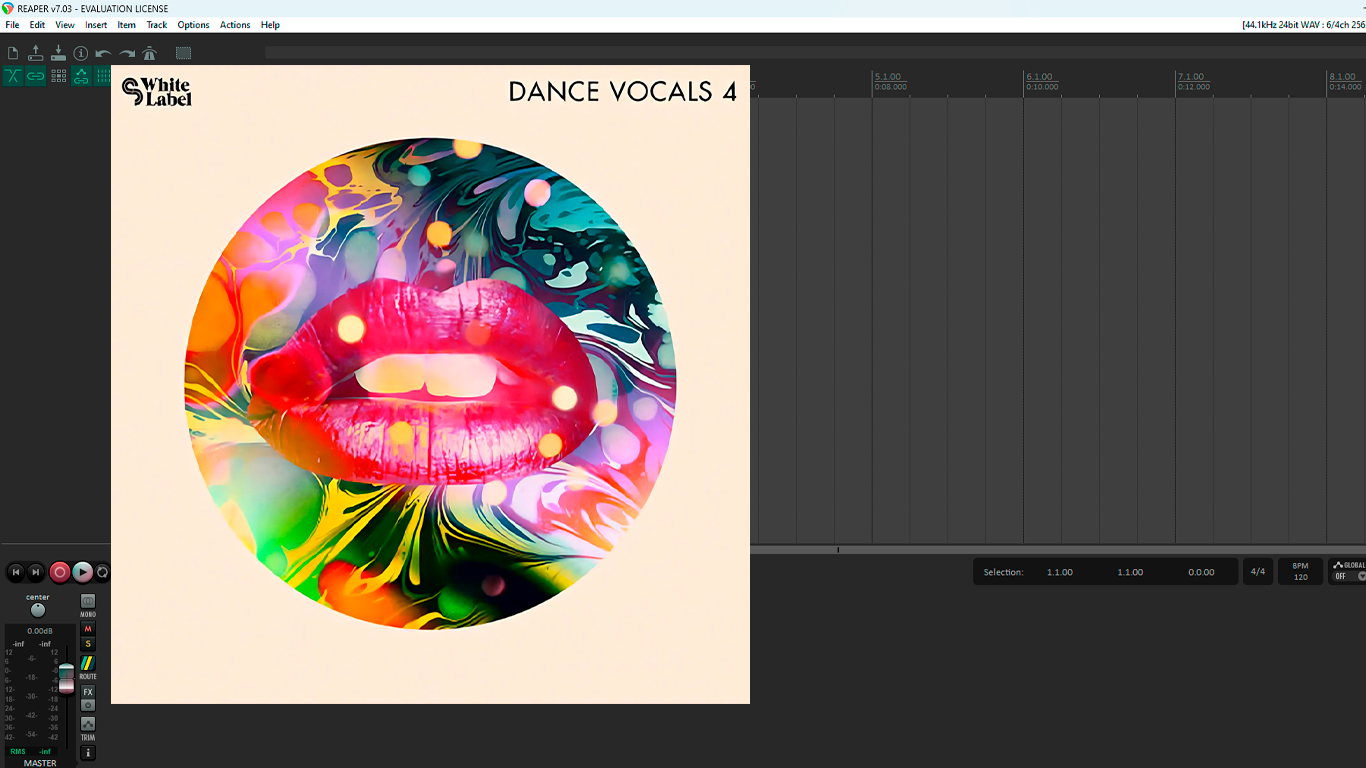The image size is (1366, 768).
Task: Click the master track info i icon
Action: pos(88,752)
